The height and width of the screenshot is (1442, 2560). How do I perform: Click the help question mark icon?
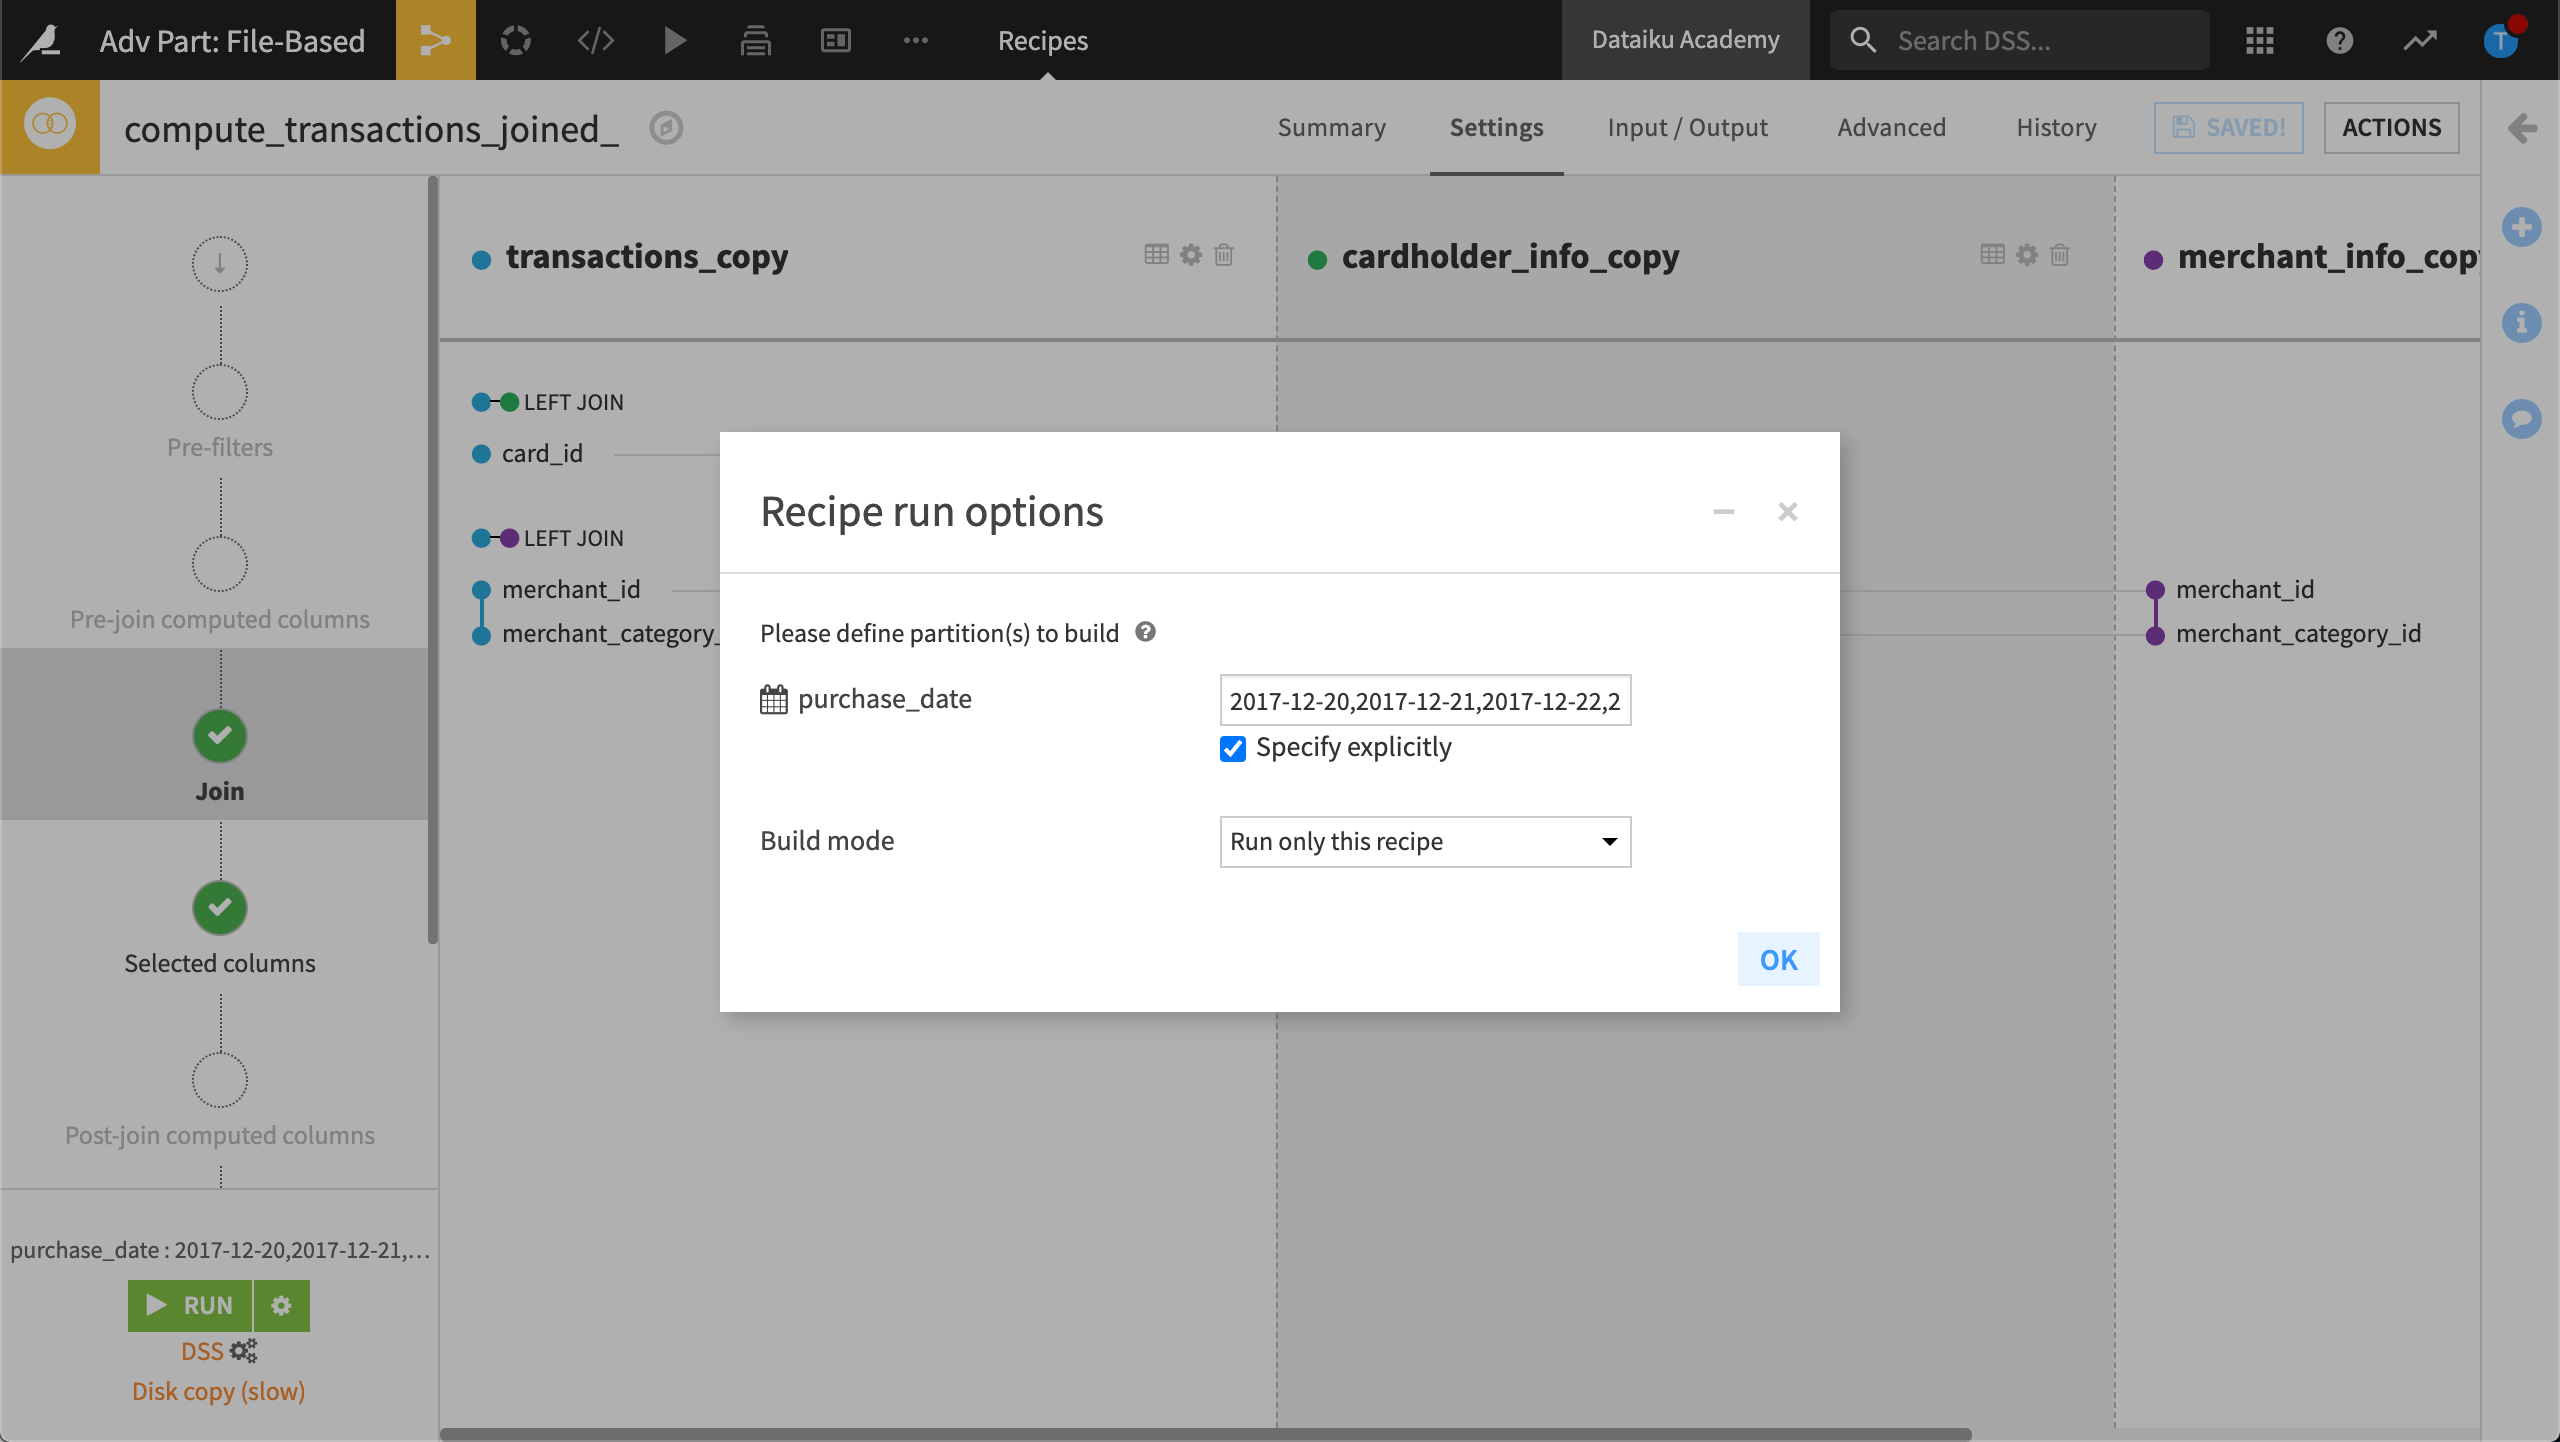1145,631
